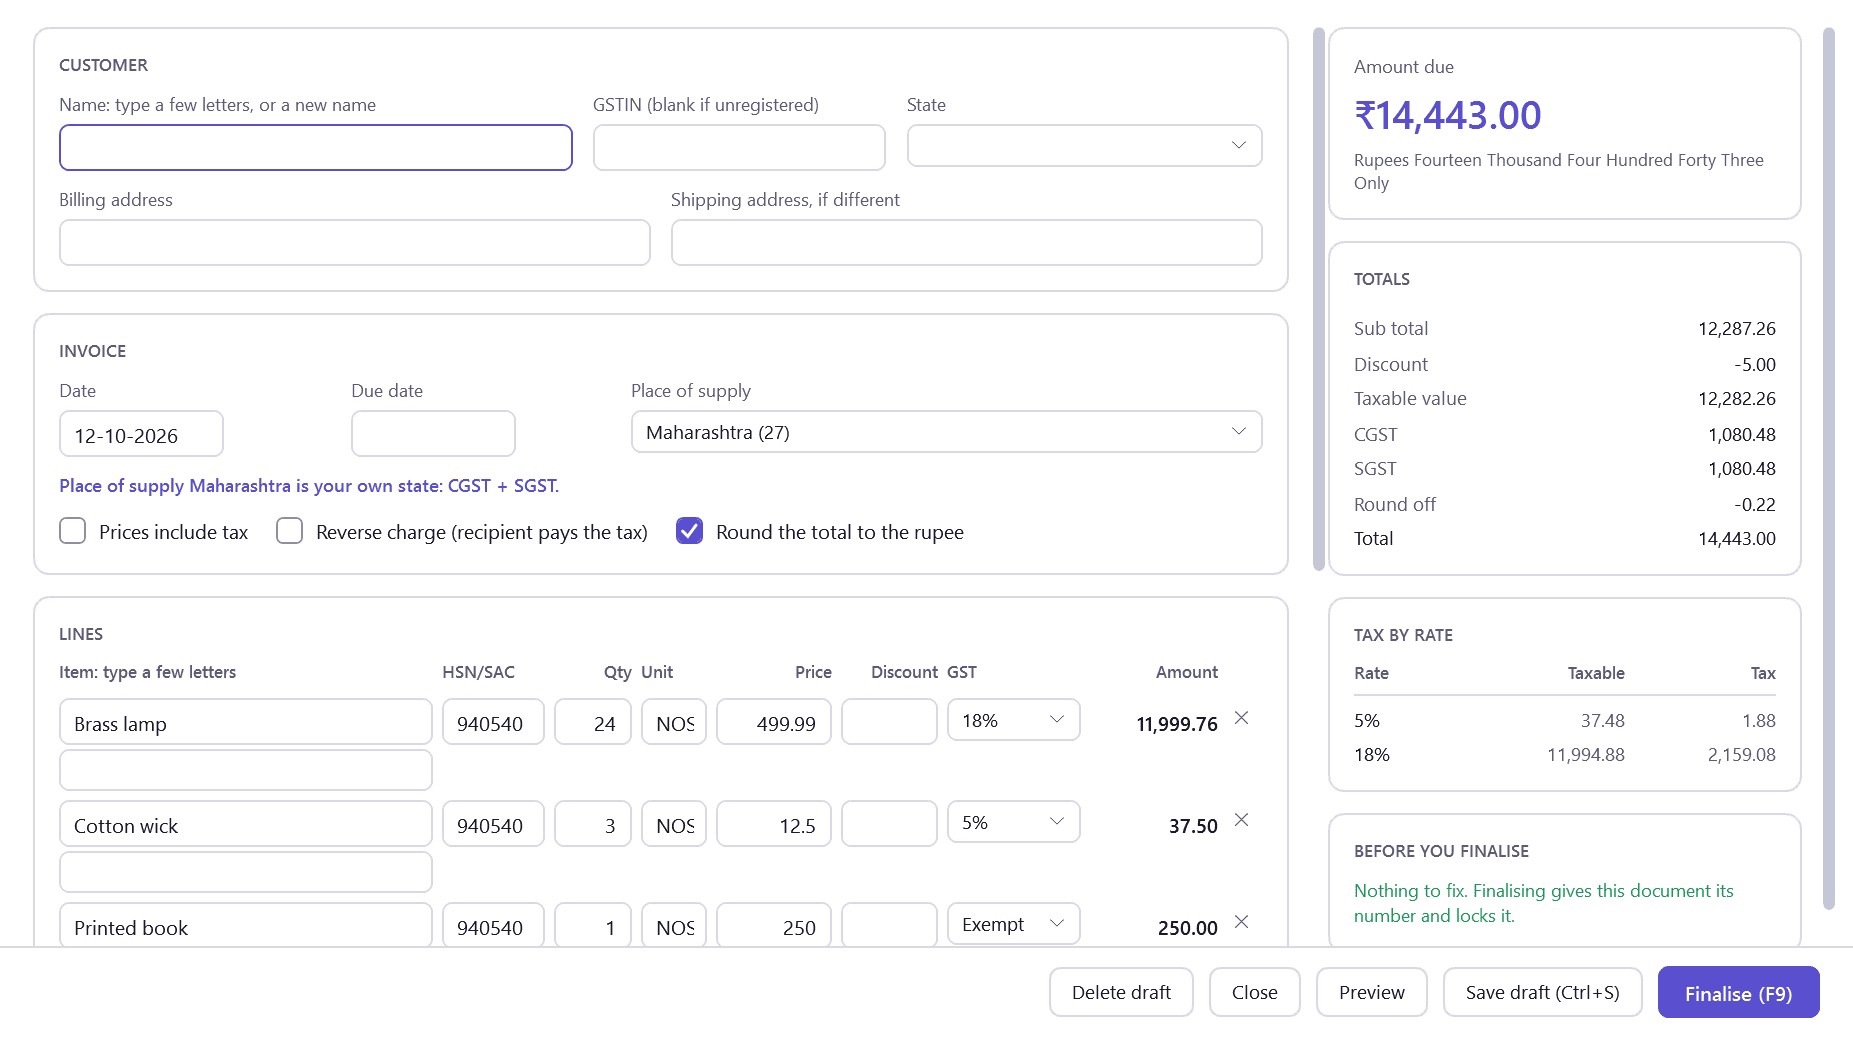
Task: Enable Prices include tax checkbox
Action: [72, 531]
